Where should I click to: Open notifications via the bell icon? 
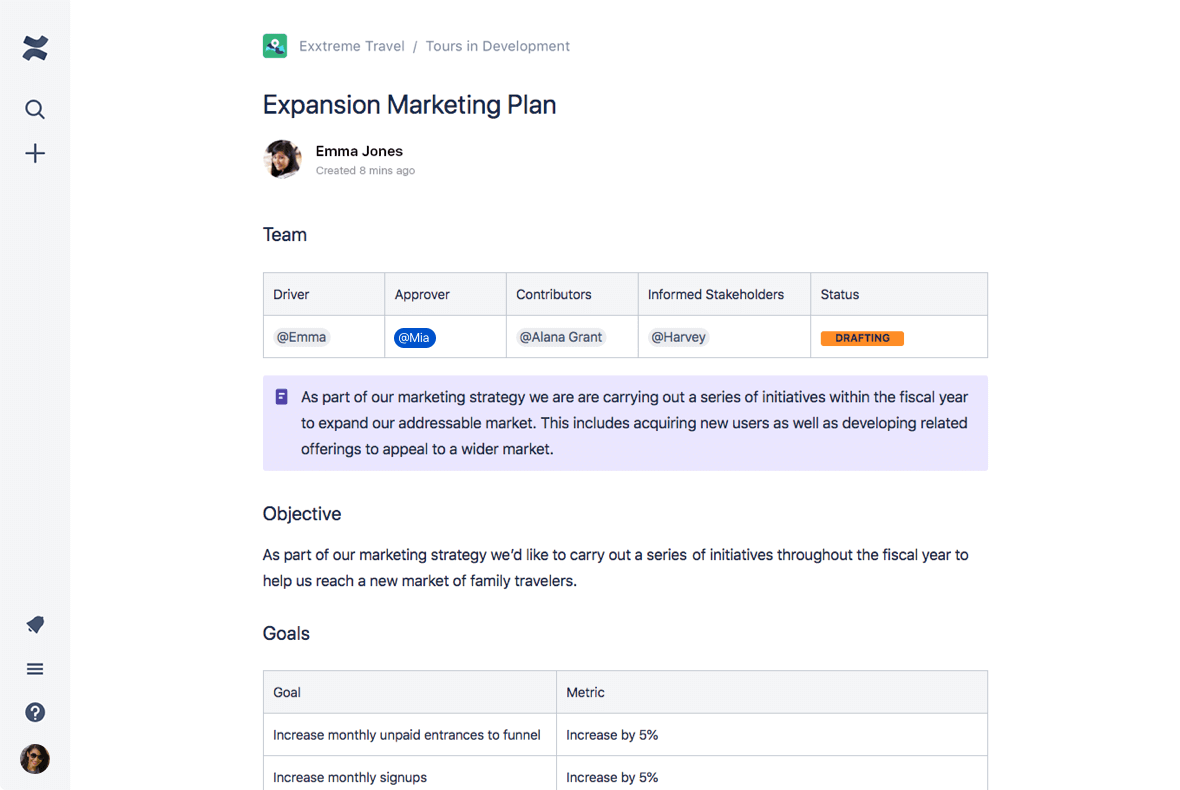point(35,624)
